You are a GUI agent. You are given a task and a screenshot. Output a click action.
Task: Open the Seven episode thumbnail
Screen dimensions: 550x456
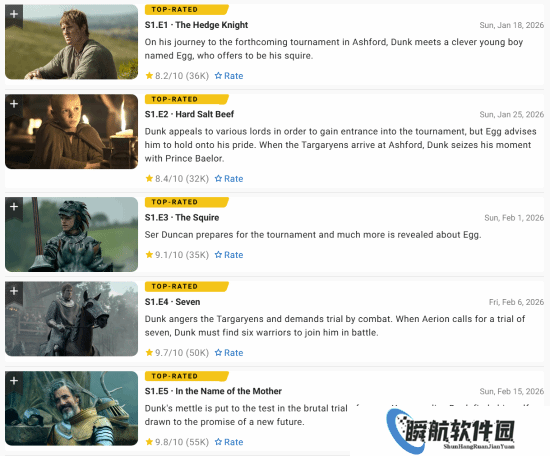[x=72, y=318]
